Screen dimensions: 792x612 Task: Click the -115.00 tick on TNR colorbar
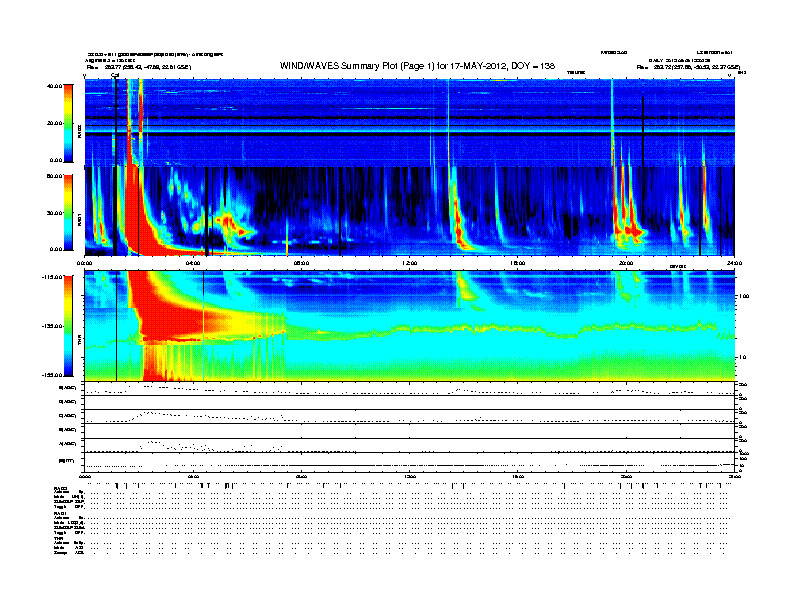pos(52,277)
